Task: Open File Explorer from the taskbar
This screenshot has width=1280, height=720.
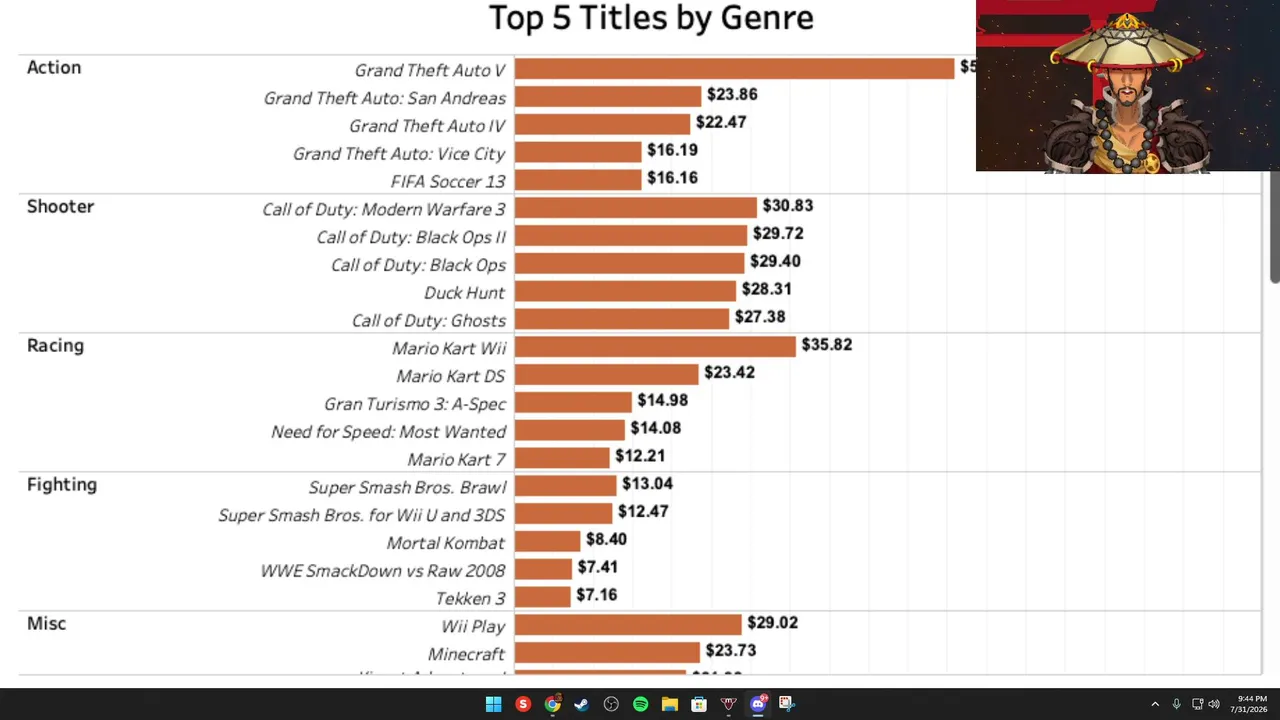Action: [670, 704]
